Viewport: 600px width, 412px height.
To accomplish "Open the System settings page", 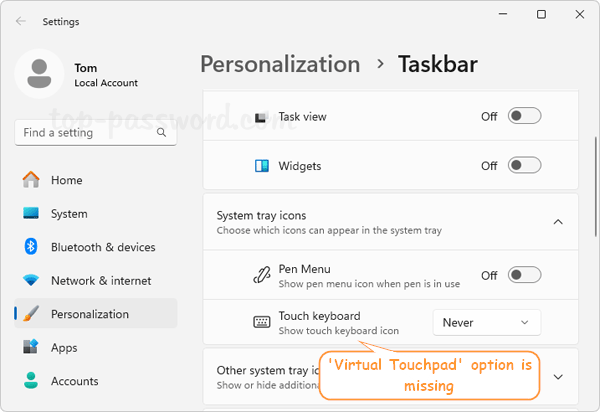I will click(69, 214).
